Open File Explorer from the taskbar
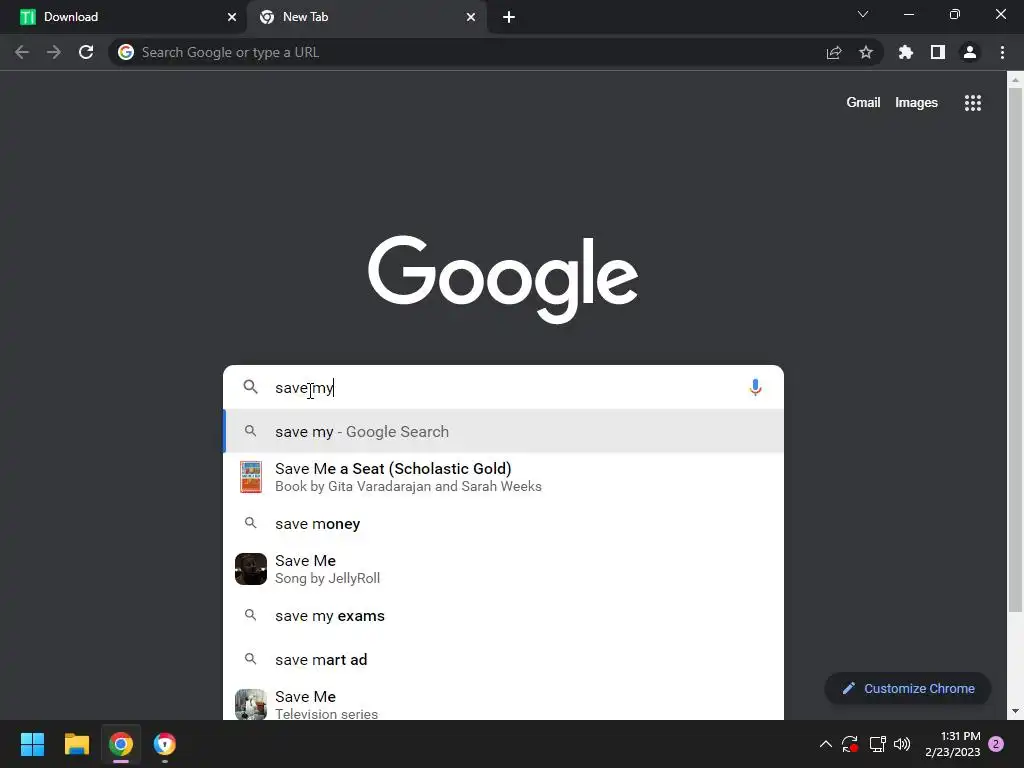 click(x=76, y=744)
